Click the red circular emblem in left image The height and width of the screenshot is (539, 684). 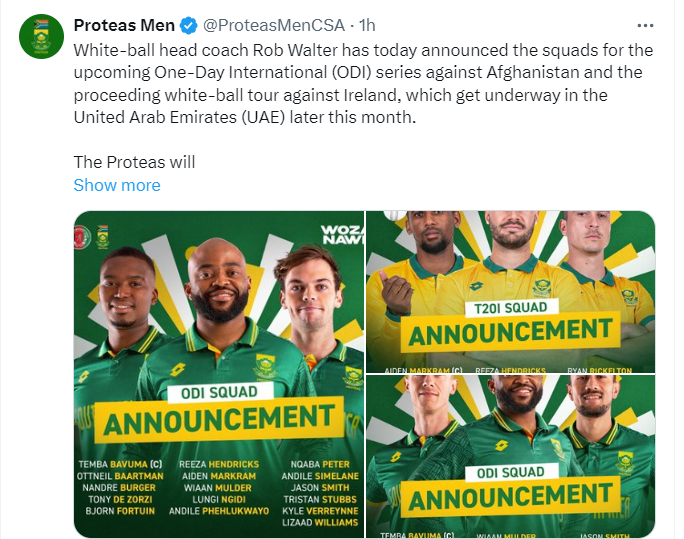point(83,237)
